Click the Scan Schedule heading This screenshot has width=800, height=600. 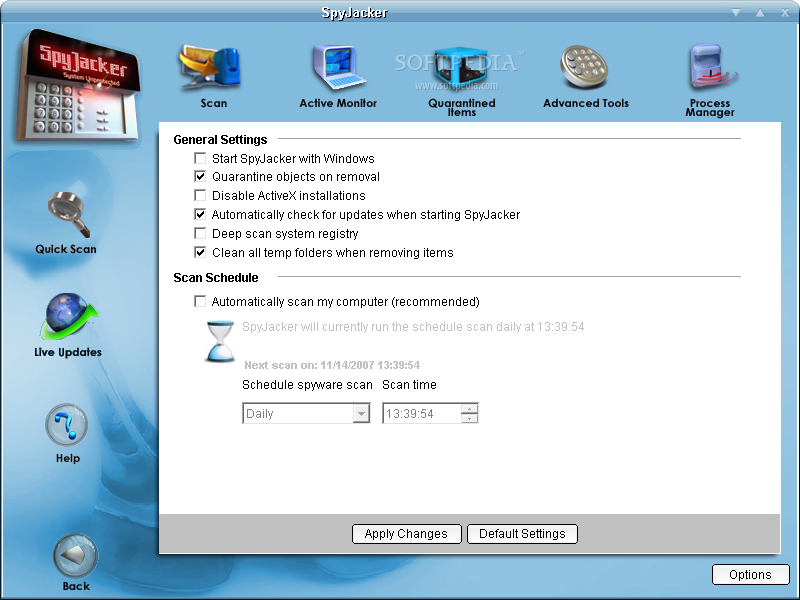(216, 278)
